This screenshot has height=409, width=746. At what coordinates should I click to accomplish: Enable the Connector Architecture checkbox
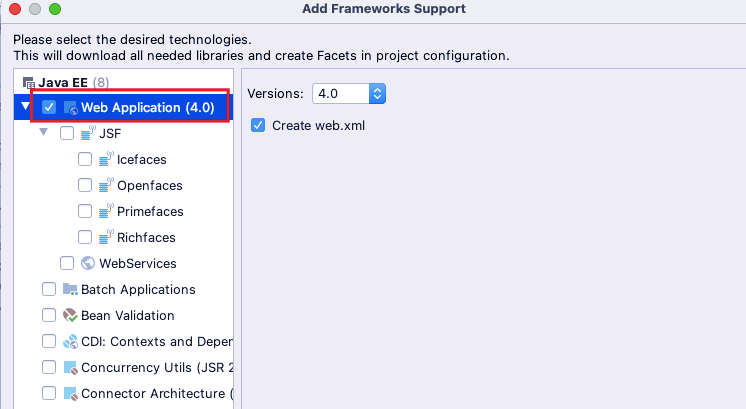pyautogui.click(x=49, y=393)
